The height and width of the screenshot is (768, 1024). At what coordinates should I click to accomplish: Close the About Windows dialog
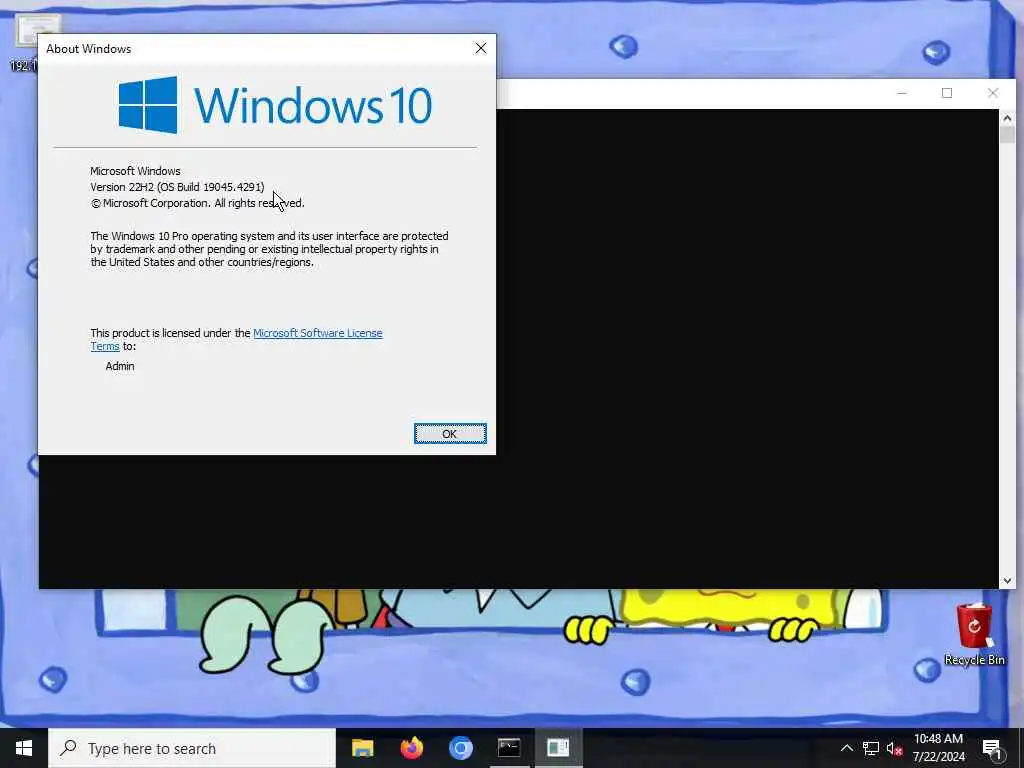pos(481,48)
